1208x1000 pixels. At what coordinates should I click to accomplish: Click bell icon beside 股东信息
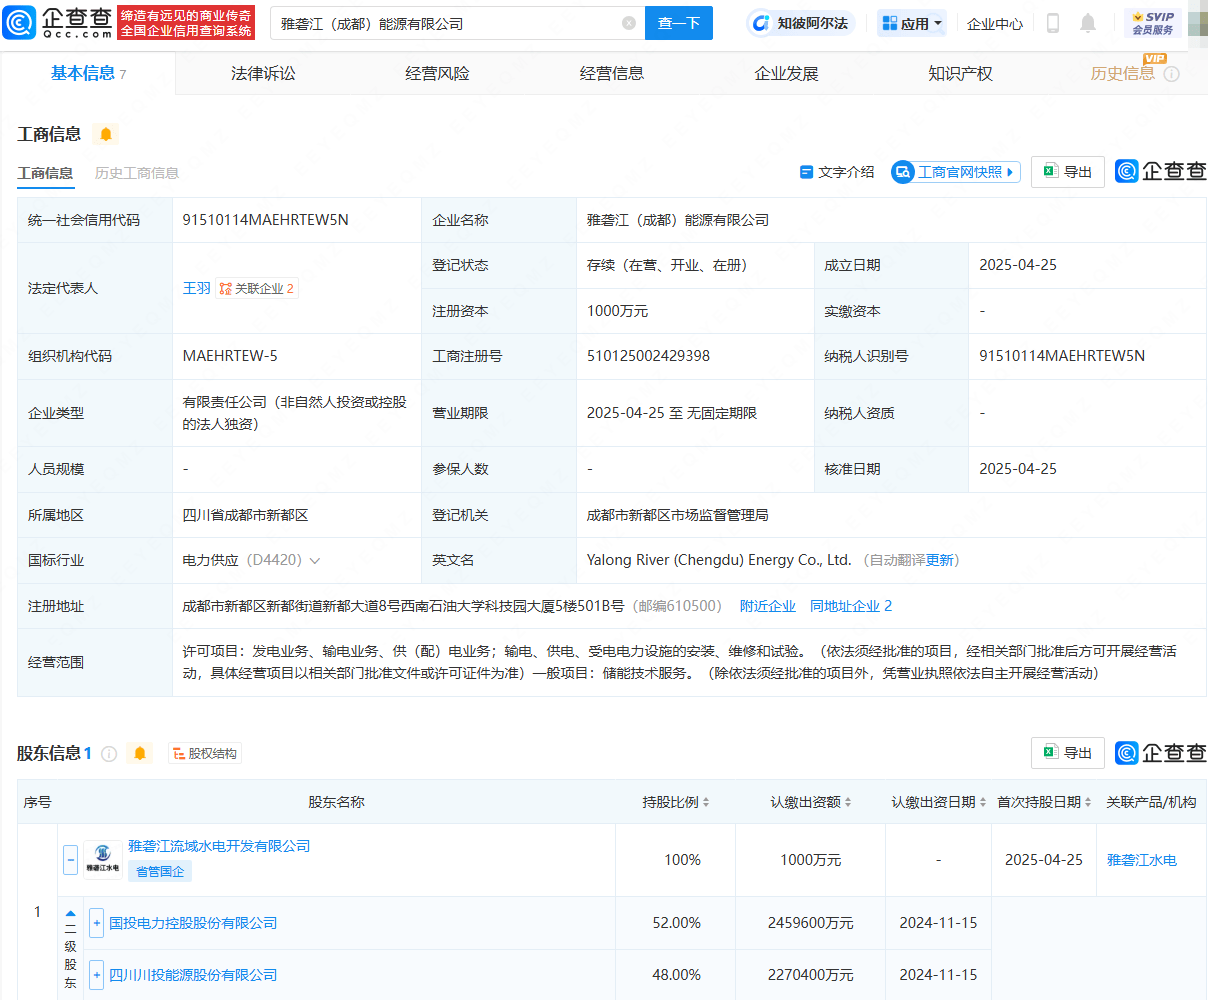(x=140, y=753)
